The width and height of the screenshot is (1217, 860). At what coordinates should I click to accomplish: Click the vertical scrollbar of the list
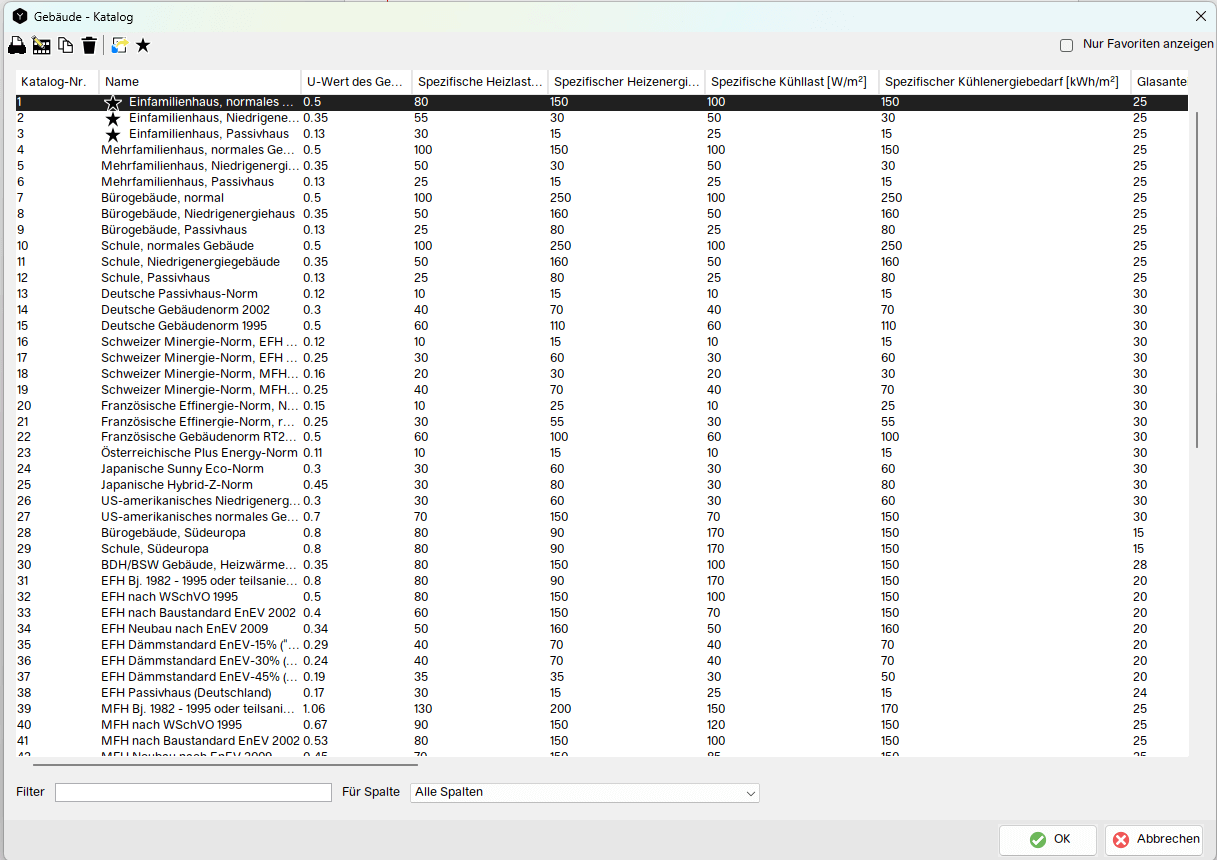(x=1196, y=280)
